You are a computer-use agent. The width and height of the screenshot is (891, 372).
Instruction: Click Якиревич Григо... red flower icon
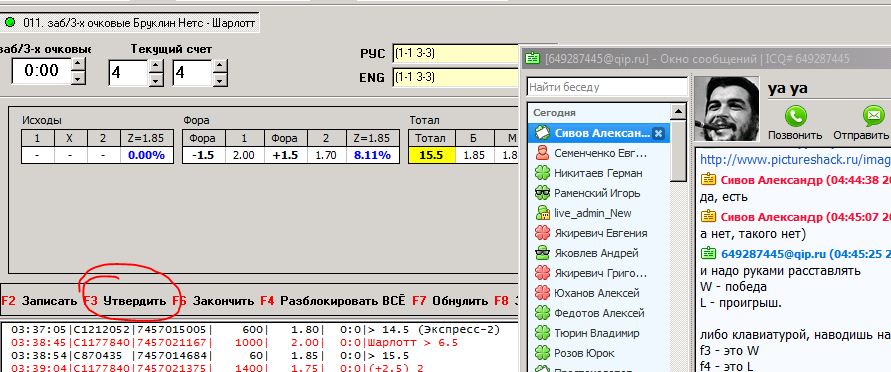point(543,273)
